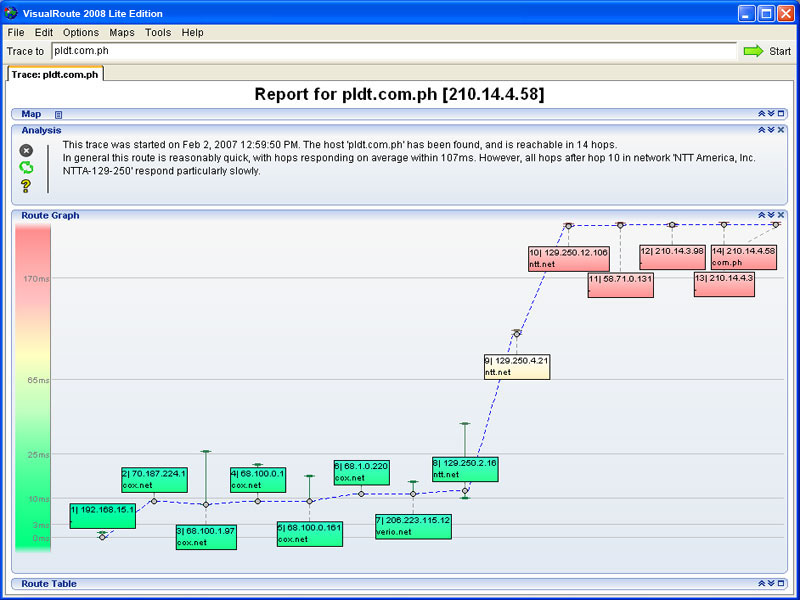Open the File menu

[16, 33]
